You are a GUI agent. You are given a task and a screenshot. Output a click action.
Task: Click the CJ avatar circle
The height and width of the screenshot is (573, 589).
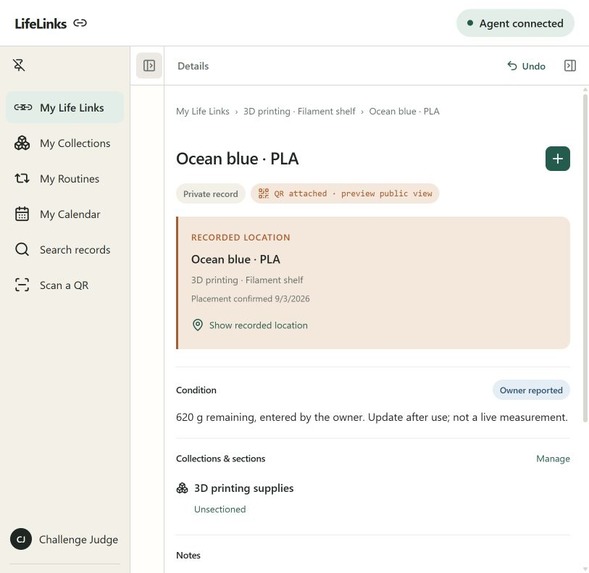pos(21,539)
